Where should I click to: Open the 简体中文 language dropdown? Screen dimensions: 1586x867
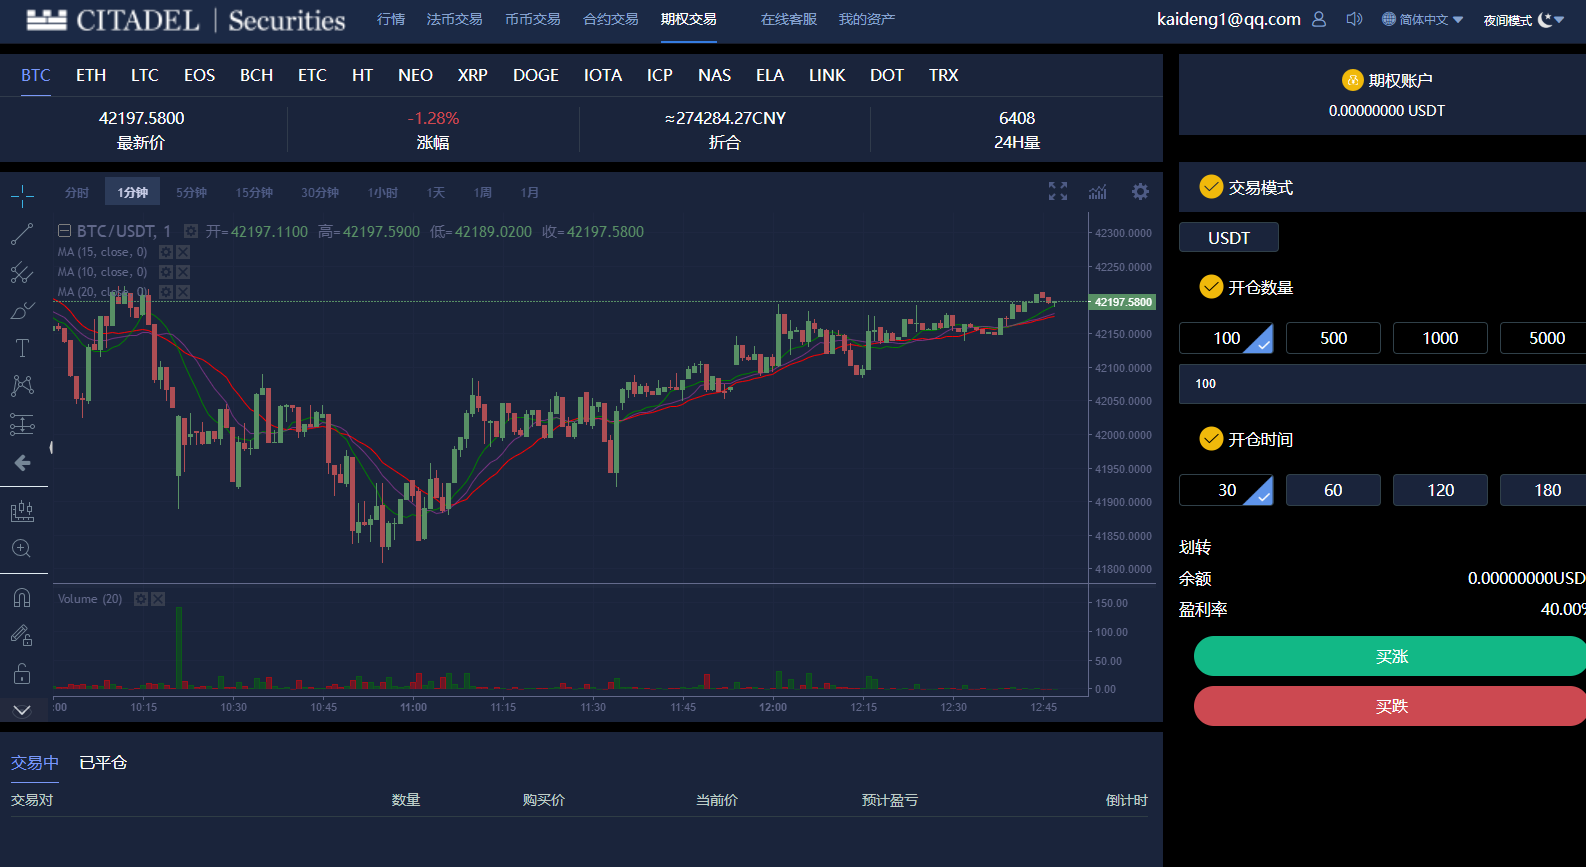click(1423, 19)
